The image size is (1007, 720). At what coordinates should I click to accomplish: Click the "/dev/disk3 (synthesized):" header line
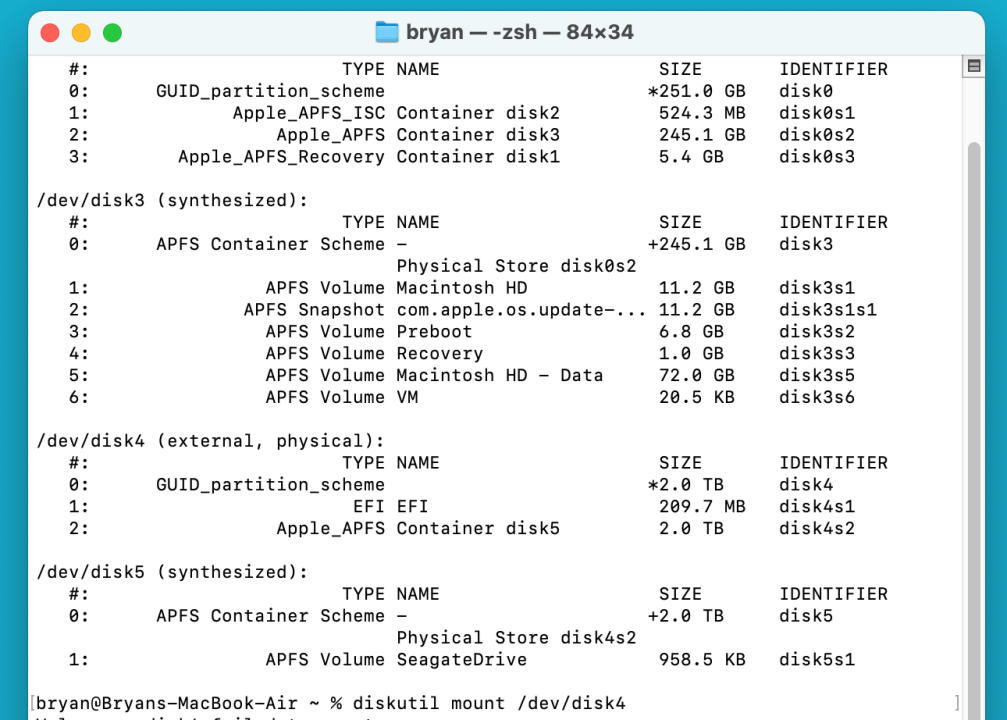[172, 200]
